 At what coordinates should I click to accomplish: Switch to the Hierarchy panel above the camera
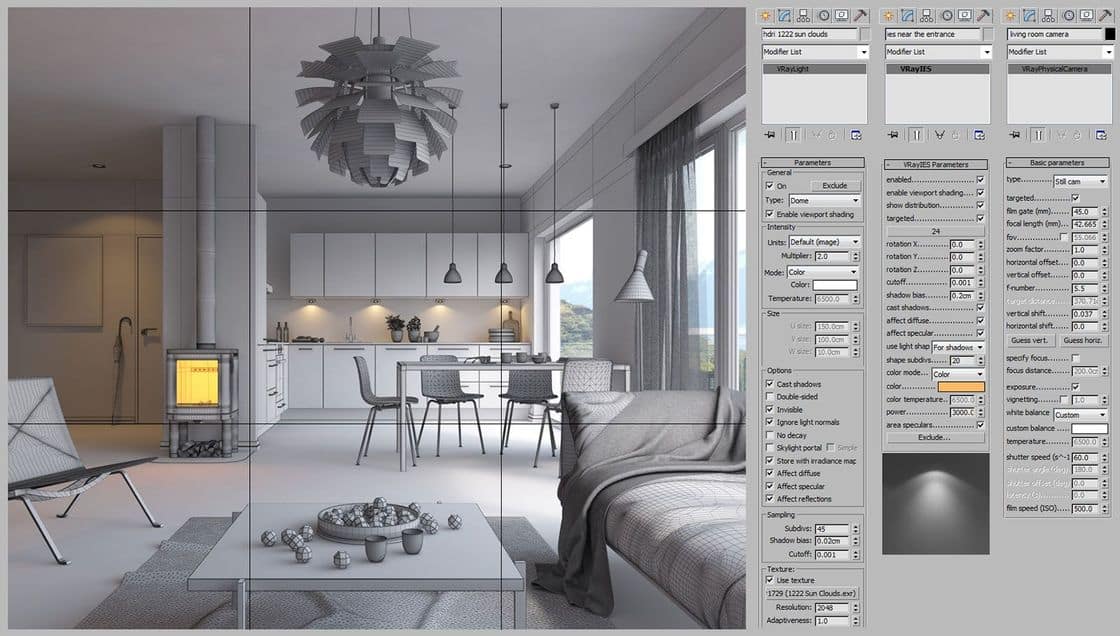[x=1048, y=14]
